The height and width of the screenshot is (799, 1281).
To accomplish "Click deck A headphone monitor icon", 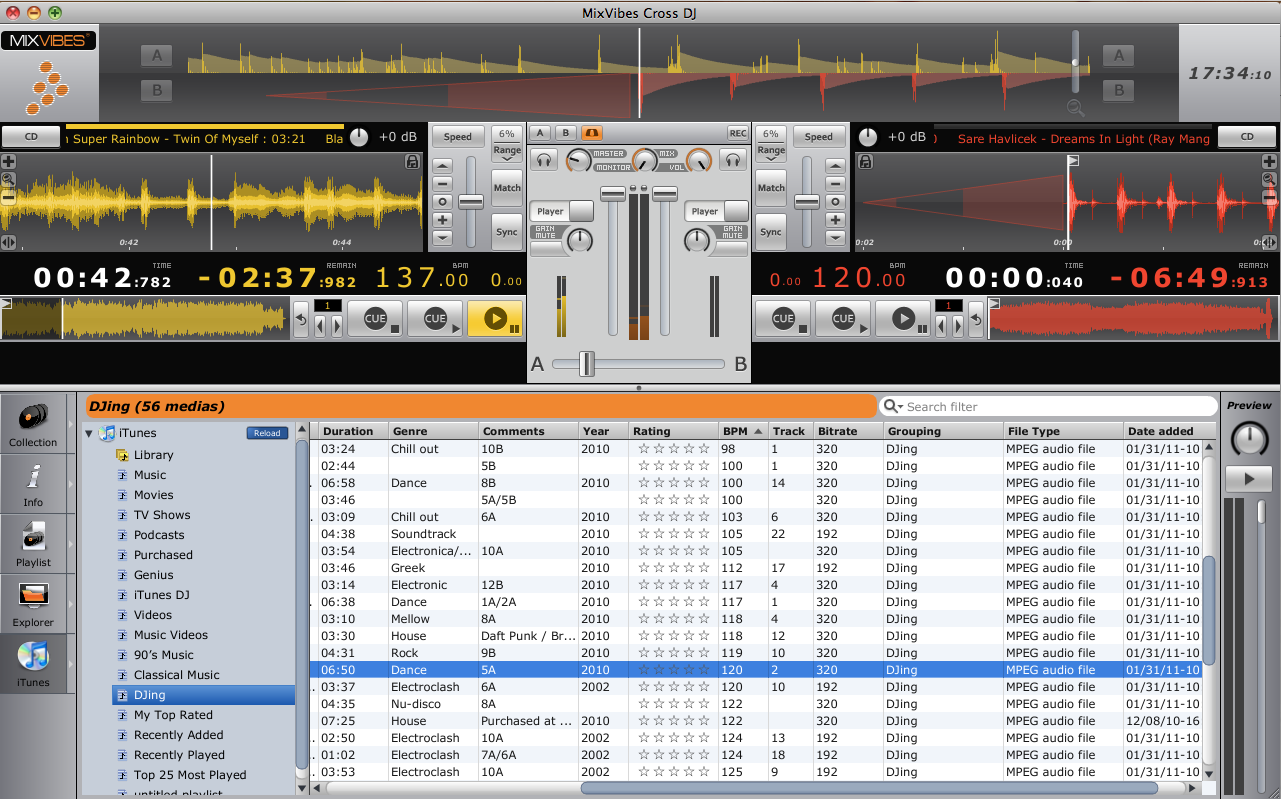I will click(x=544, y=159).
